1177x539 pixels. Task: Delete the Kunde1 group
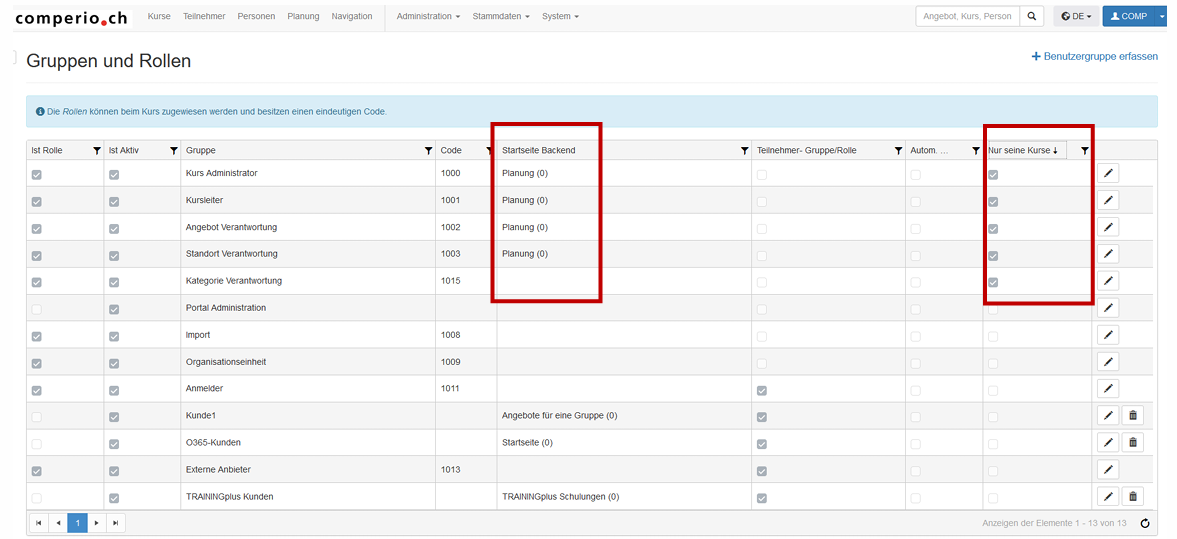tap(1133, 415)
